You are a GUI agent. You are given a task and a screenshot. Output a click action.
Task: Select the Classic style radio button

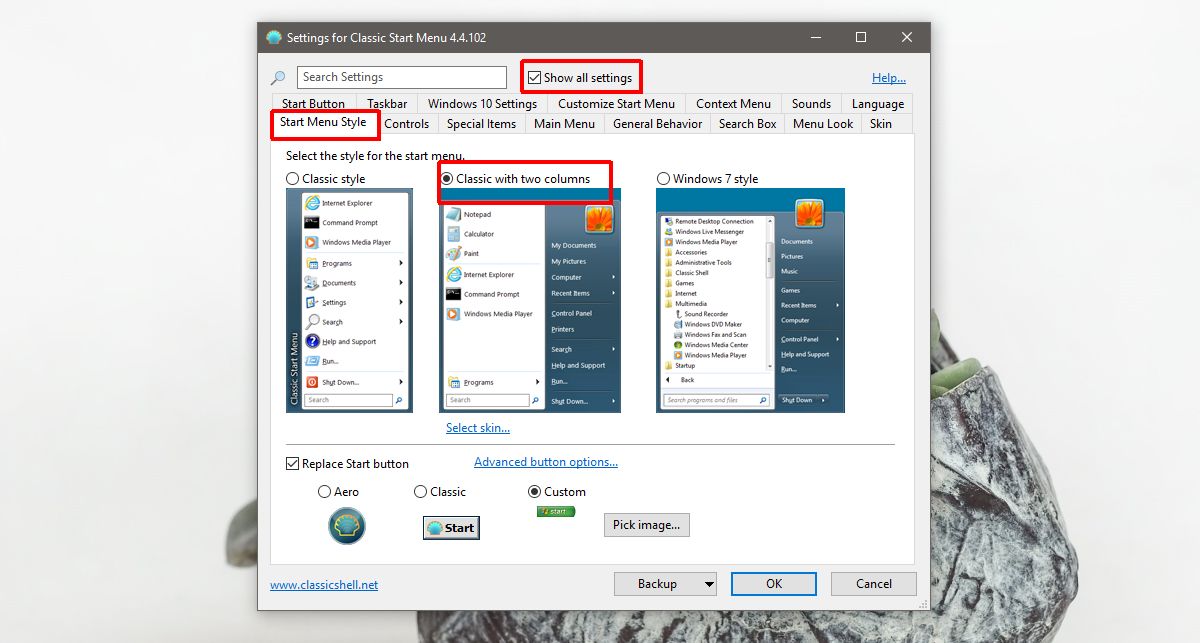click(x=293, y=179)
